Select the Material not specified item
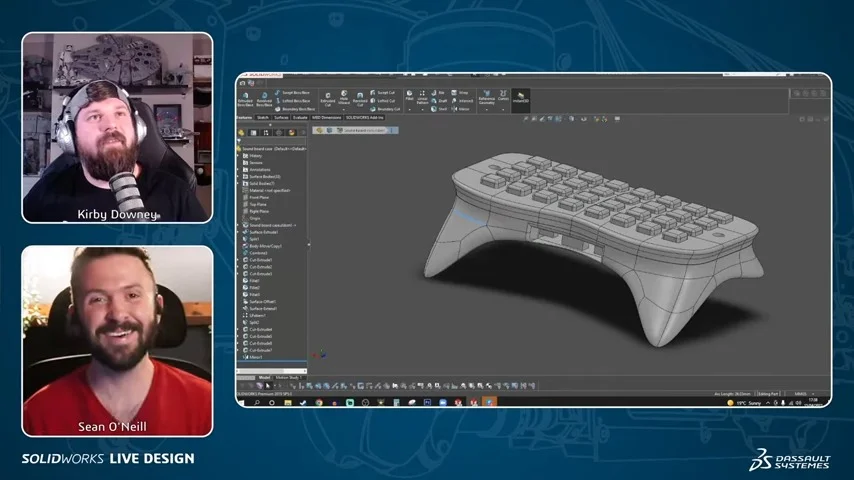The width and height of the screenshot is (854, 480). (x=267, y=191)
